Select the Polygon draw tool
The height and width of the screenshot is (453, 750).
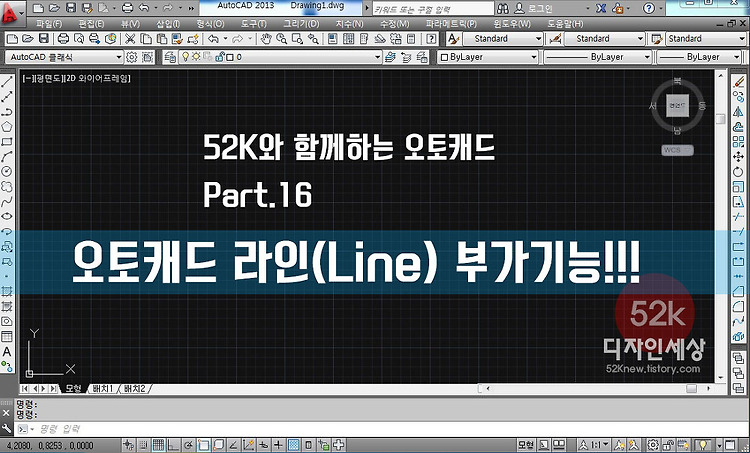7,127
